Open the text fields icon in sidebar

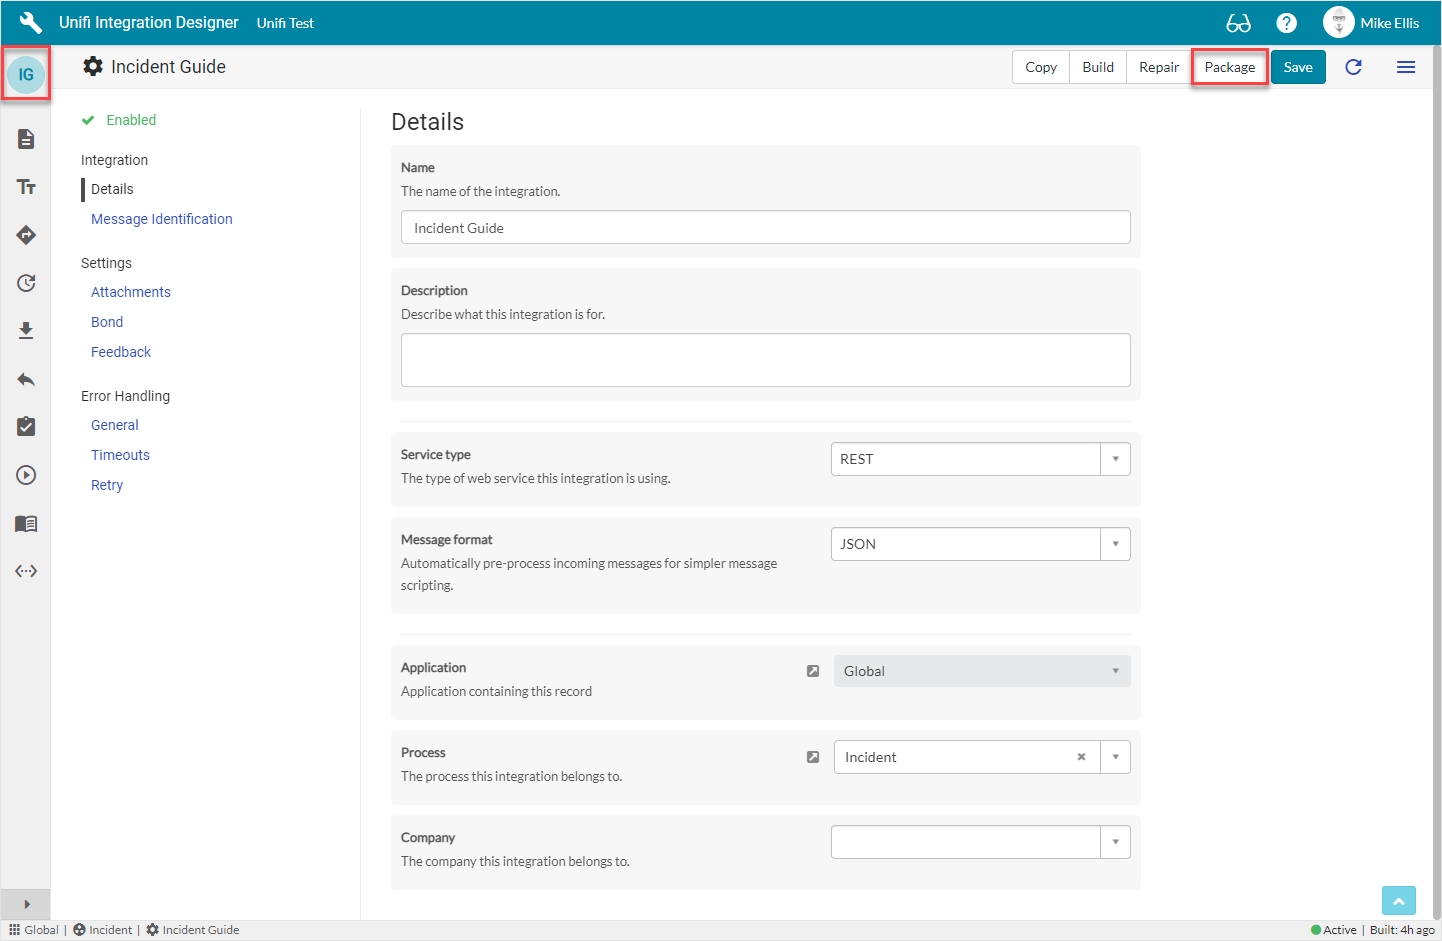pos(26,187)
